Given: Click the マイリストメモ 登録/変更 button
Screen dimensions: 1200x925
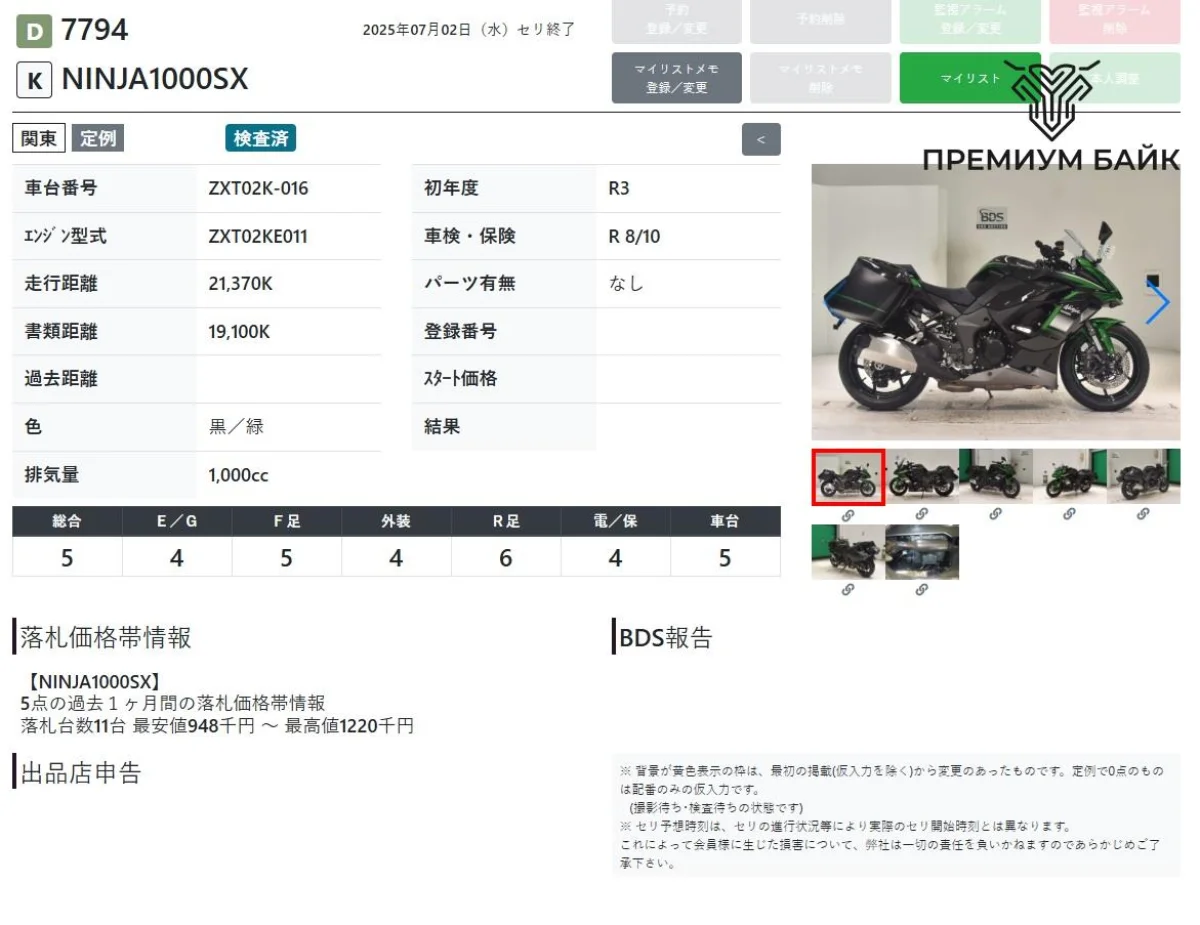Looking at the screenshot, I should 676,78.
